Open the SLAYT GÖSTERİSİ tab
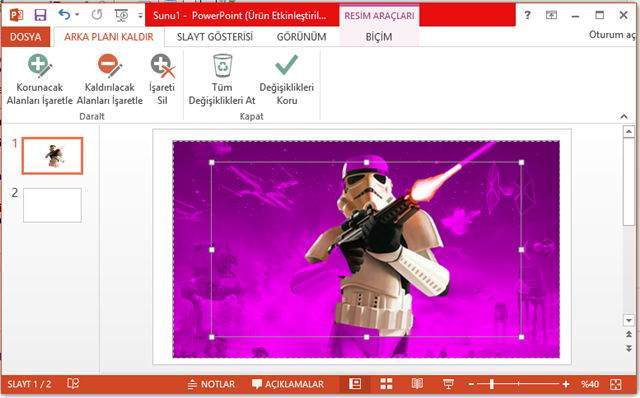 (215, 37)
